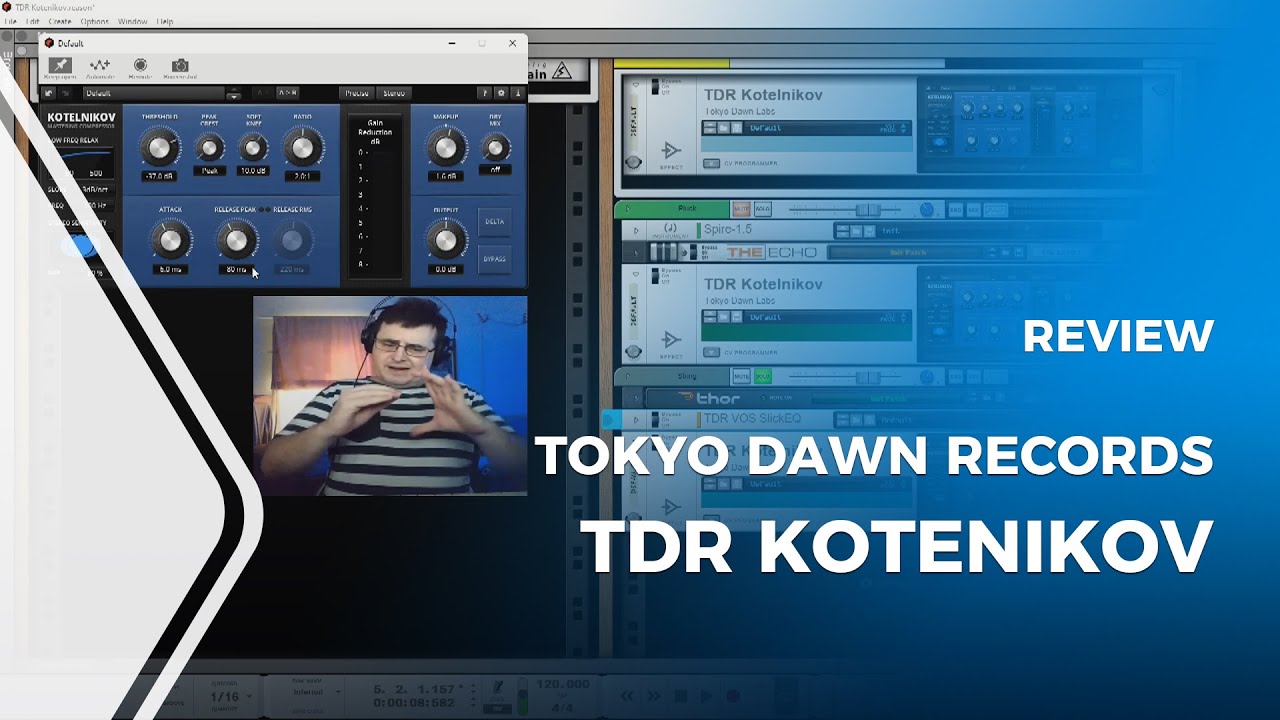Image resolution: width=1280 pixels, height=720 pixels.
Task: Click the Precise quality mode button
Action: point(356,93)
